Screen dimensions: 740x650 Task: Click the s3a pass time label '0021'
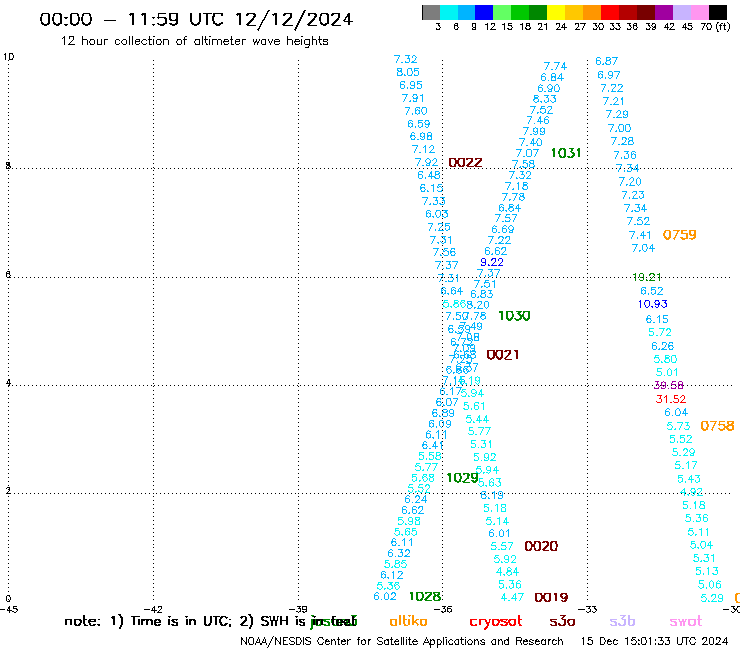[503, 355]
